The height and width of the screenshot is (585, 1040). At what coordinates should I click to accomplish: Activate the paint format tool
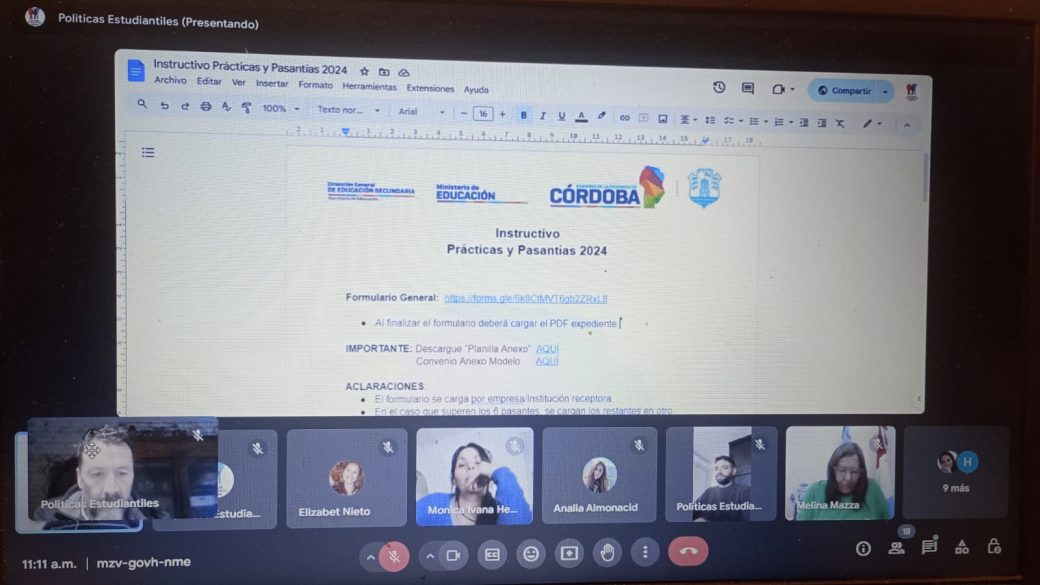pos(246,107)
